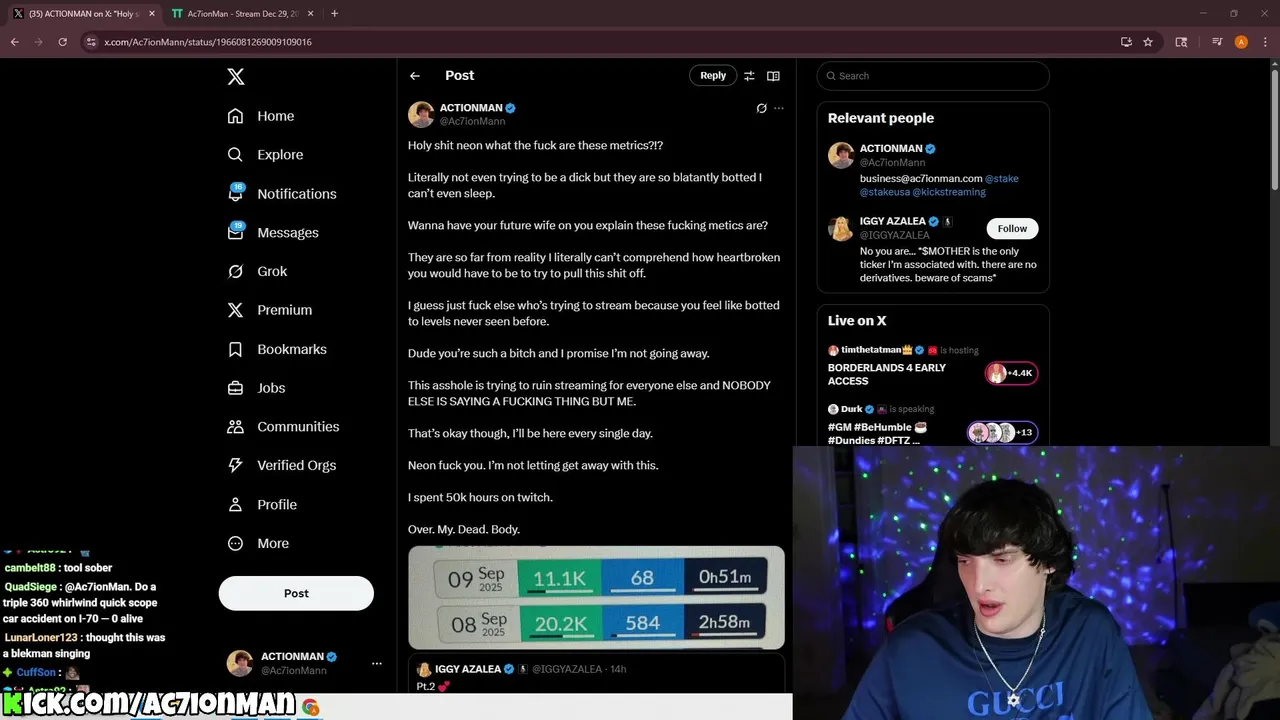Go back with the Post arrow

[x=414, y=76]
